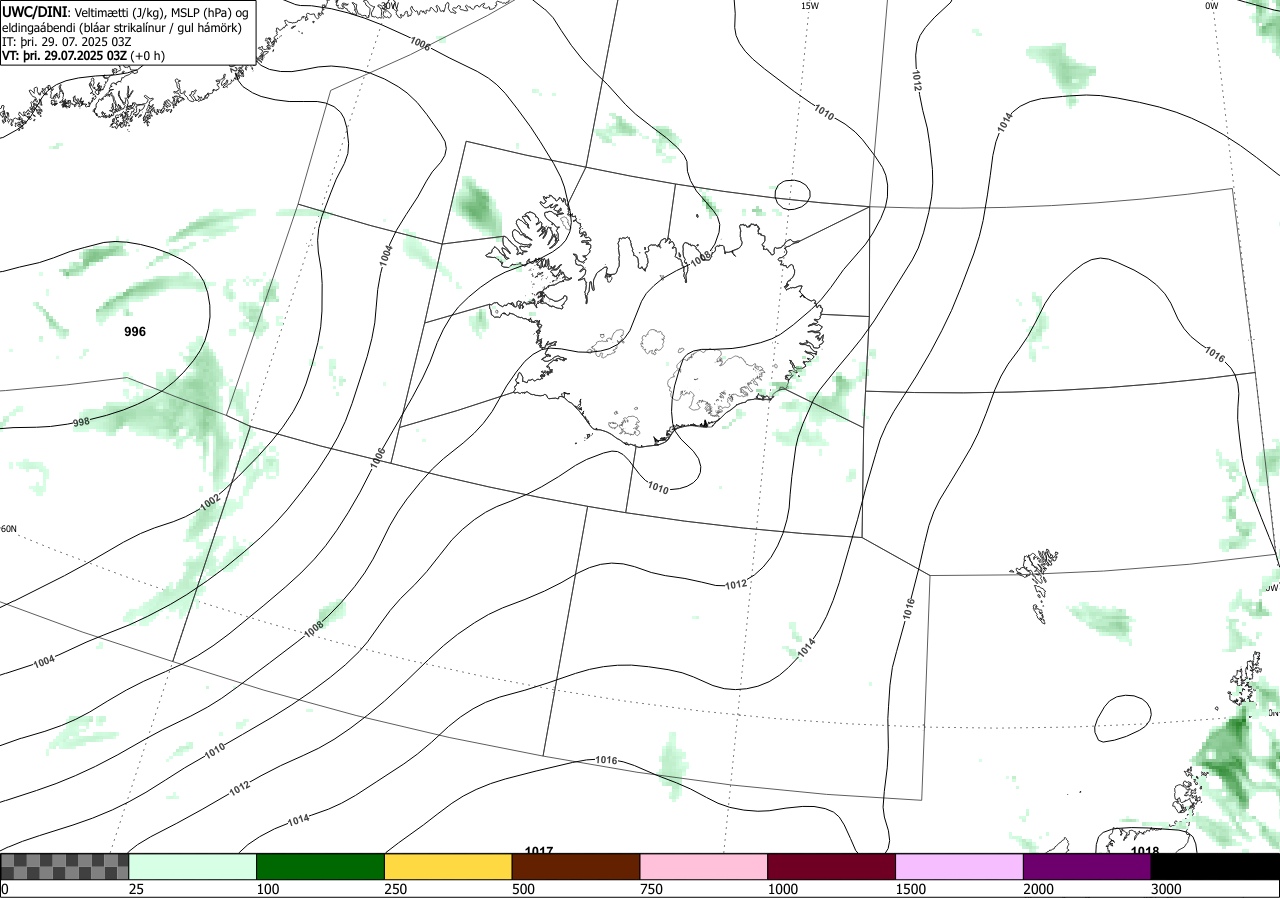Click the legend value 1500
The image size is (1280, 898).
(911, 889)
